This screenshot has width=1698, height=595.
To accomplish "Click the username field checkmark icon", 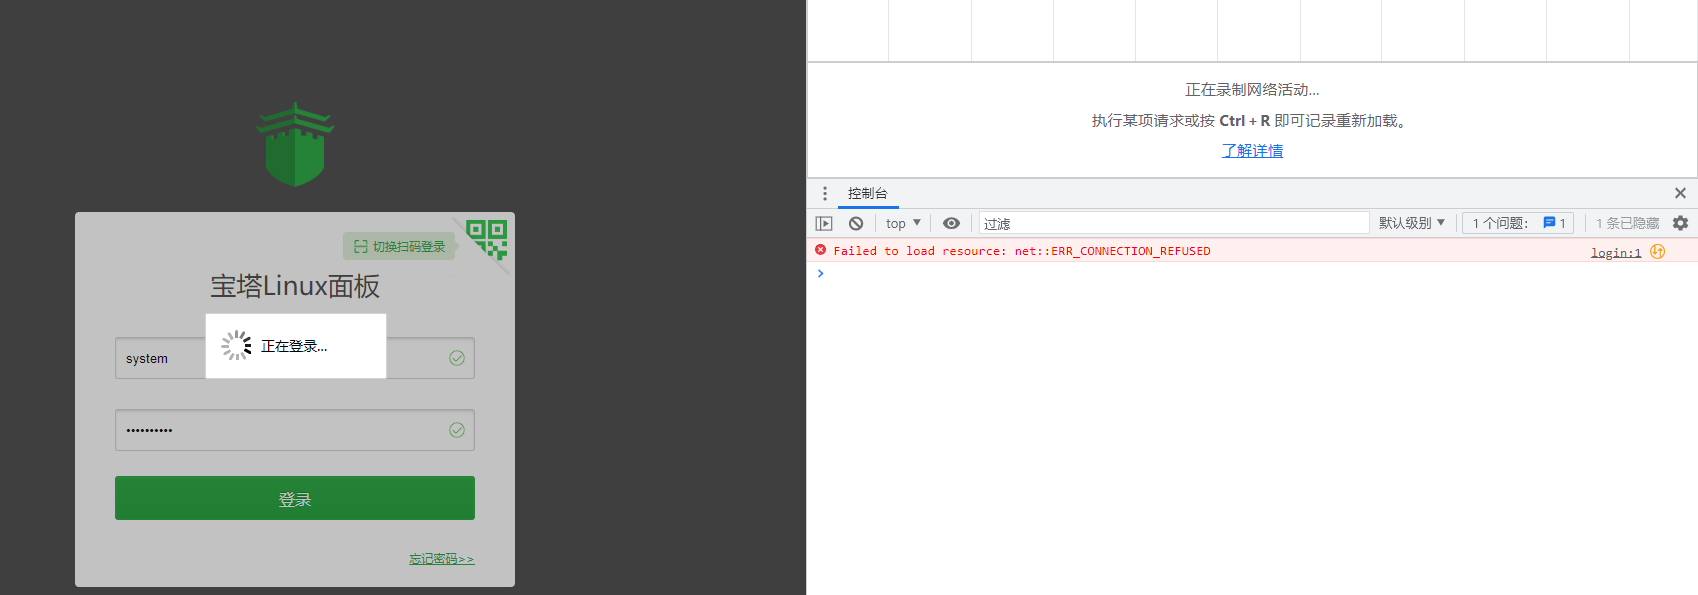I will [457, 358].
